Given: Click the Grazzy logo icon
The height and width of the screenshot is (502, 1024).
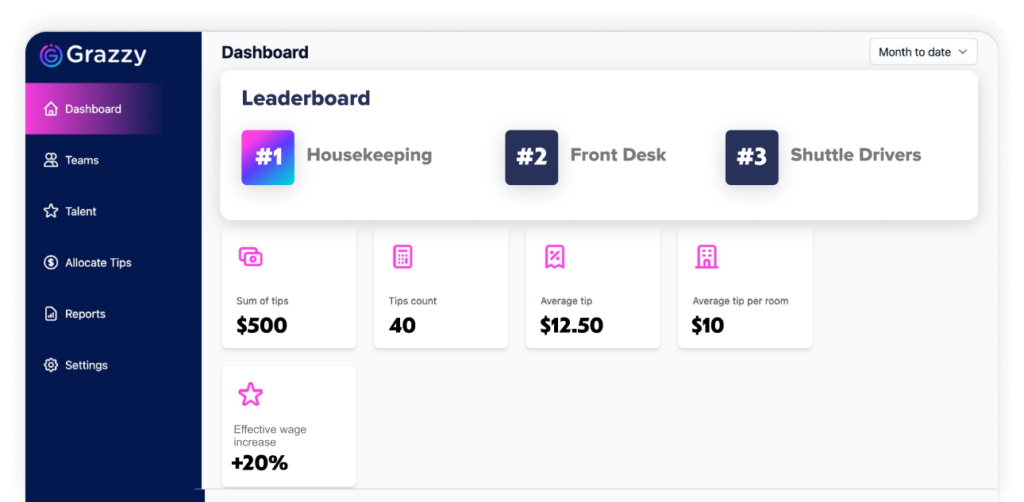Looking at the screenshot, I should click(51, 56).
